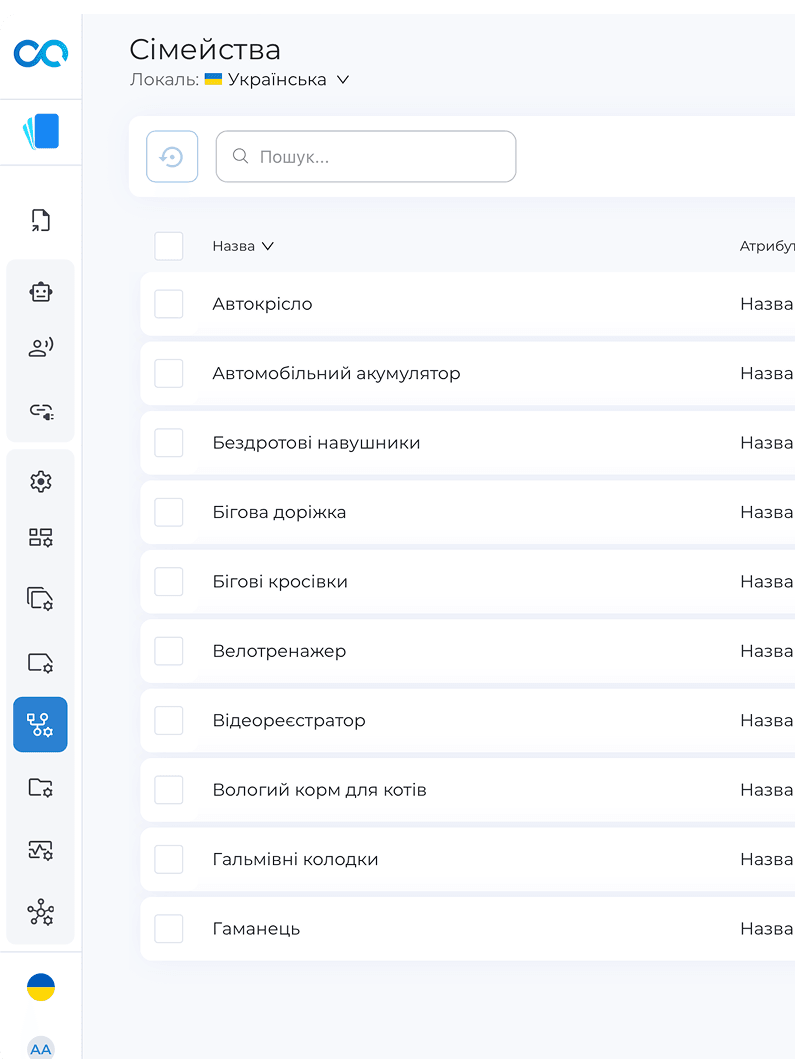Open the AA user avatar

(41, 1048)
